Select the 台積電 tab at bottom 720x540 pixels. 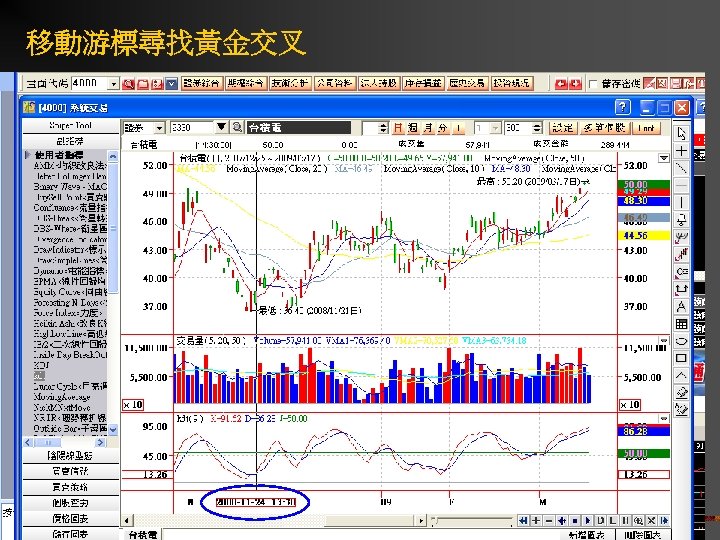pos(142,534)
